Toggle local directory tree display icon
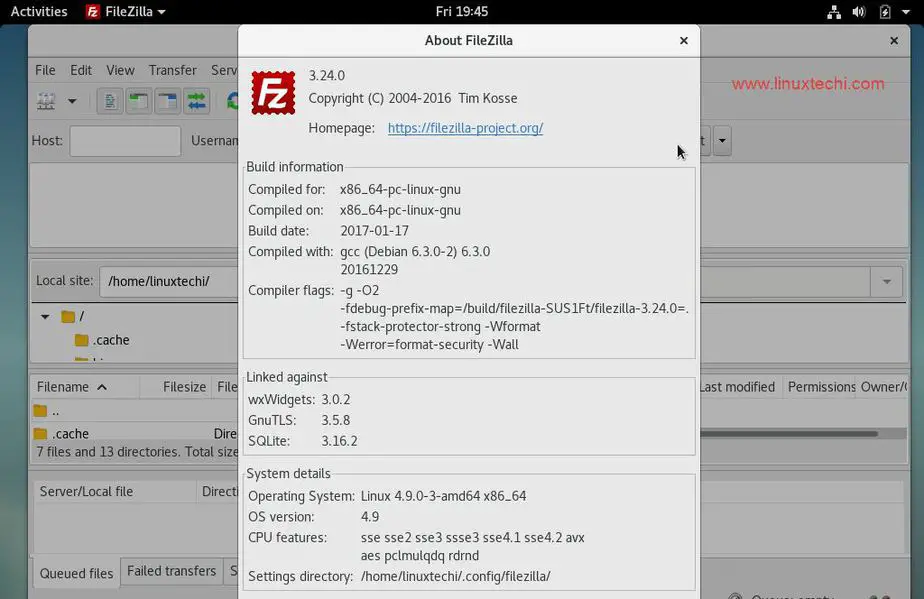The width and height of the screenshot is (924, 599). (138, 101)
